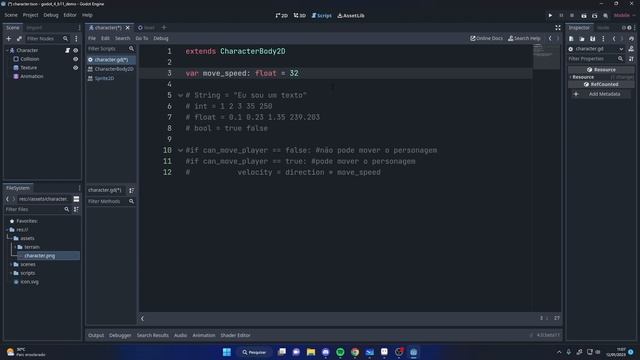Open the movie maker mode icon
This screenshot has height=360, width=640.
[x=606, y=16]
